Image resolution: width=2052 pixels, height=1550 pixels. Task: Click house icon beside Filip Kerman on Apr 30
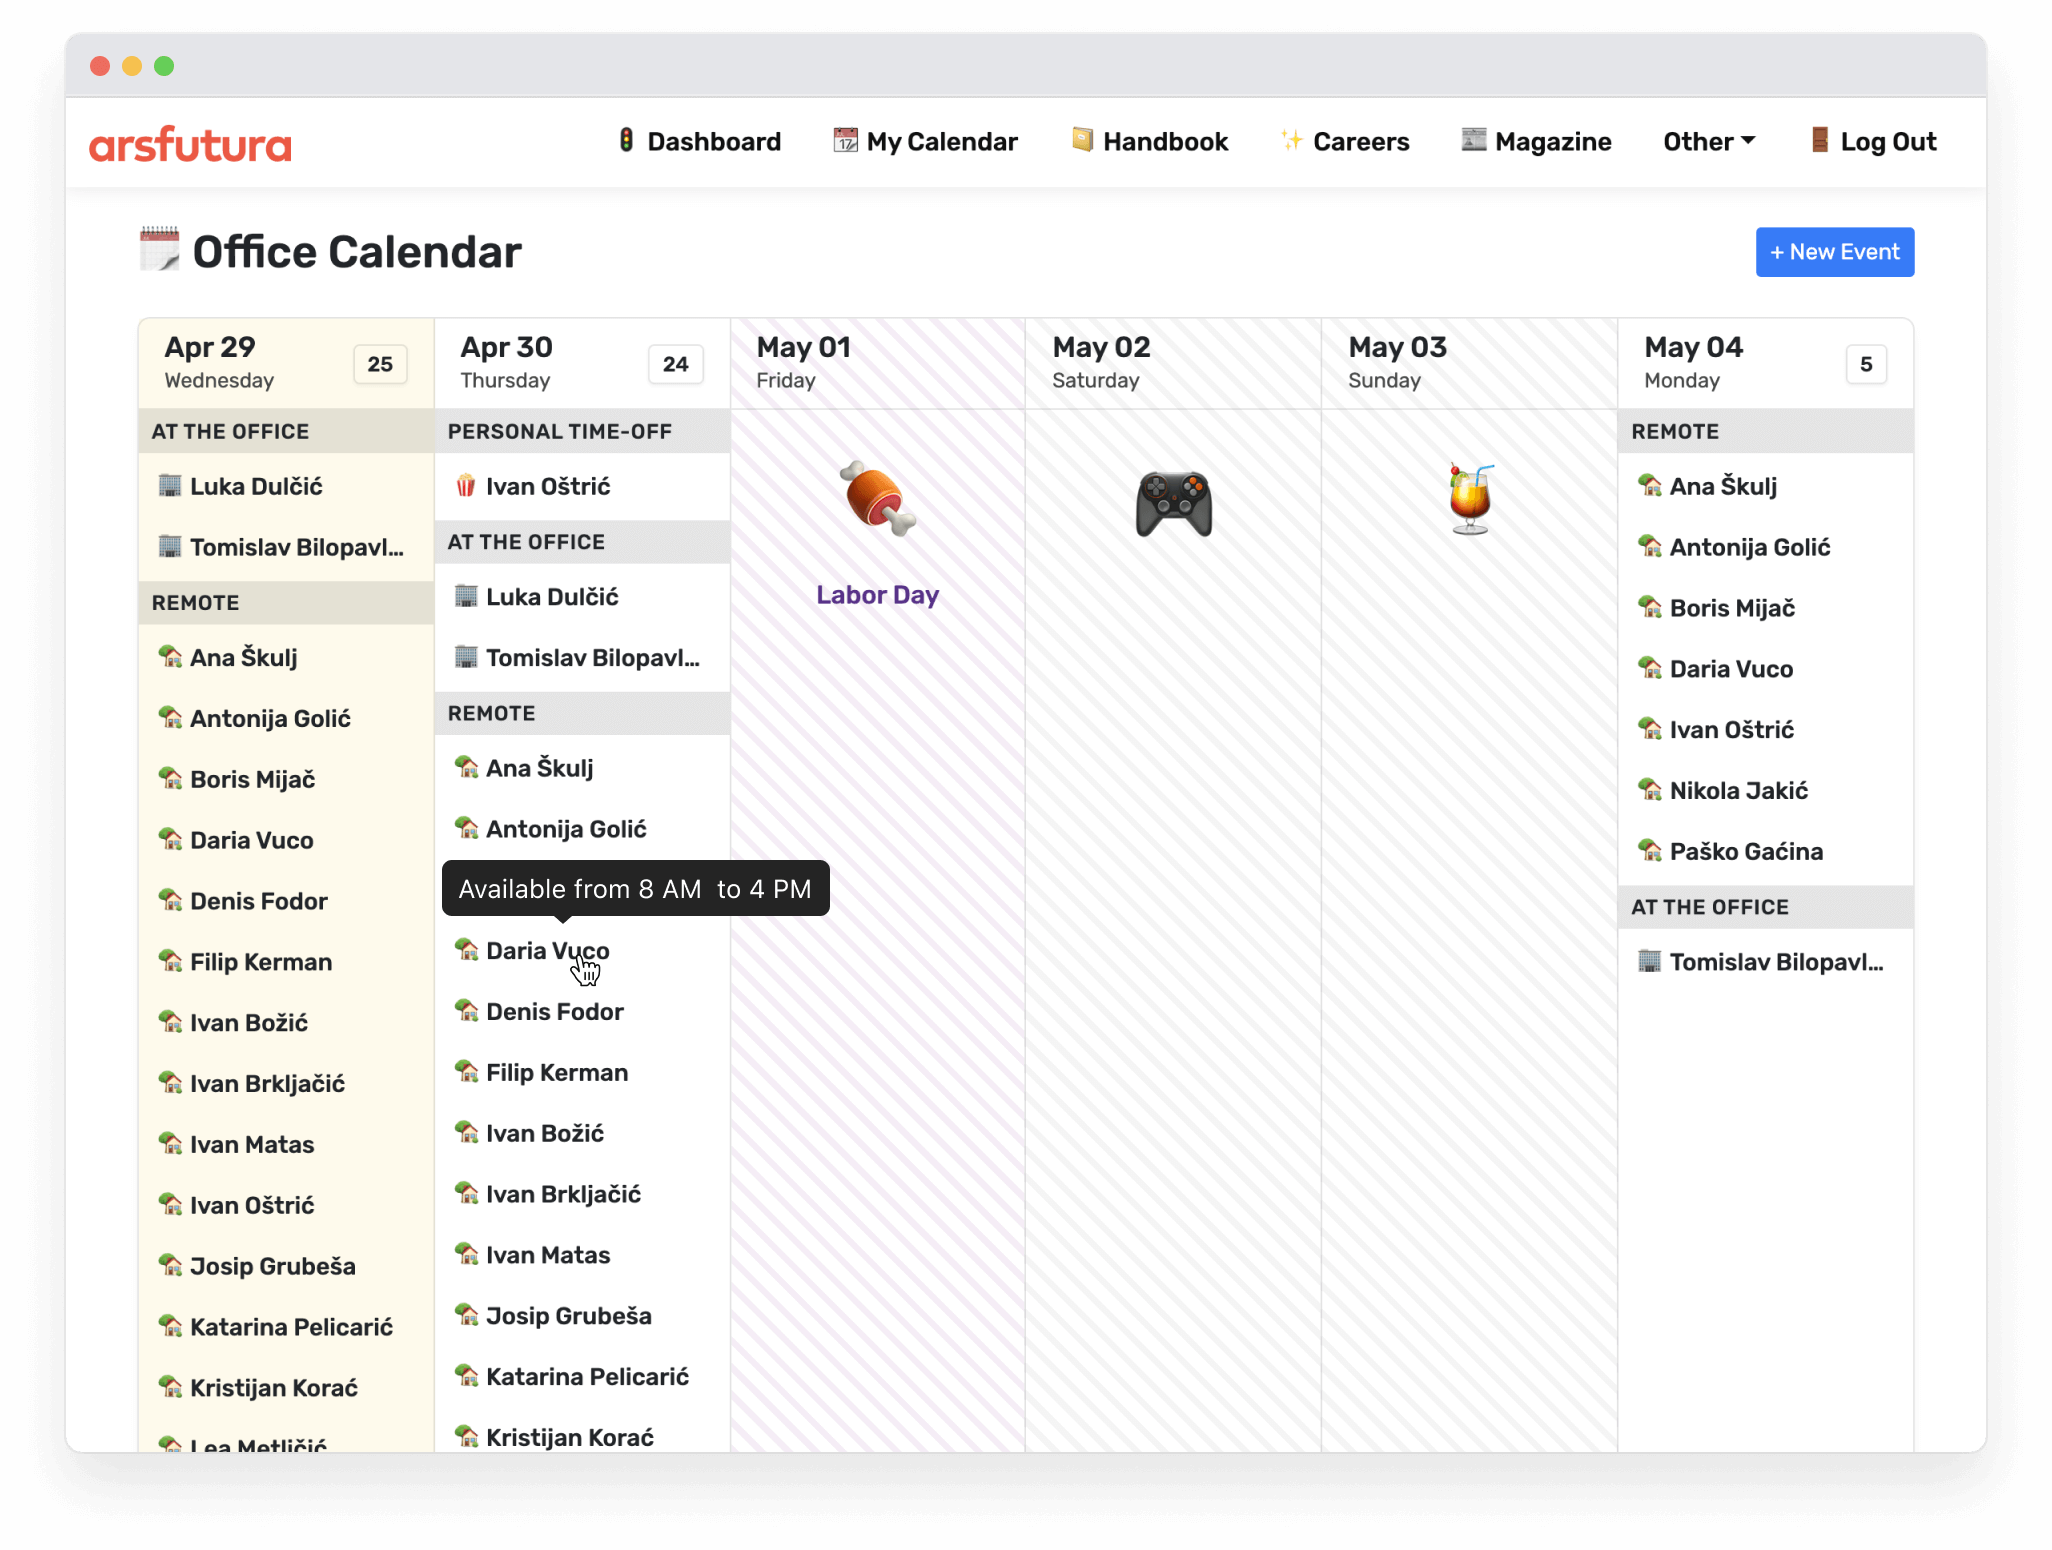click(466, 1071)
